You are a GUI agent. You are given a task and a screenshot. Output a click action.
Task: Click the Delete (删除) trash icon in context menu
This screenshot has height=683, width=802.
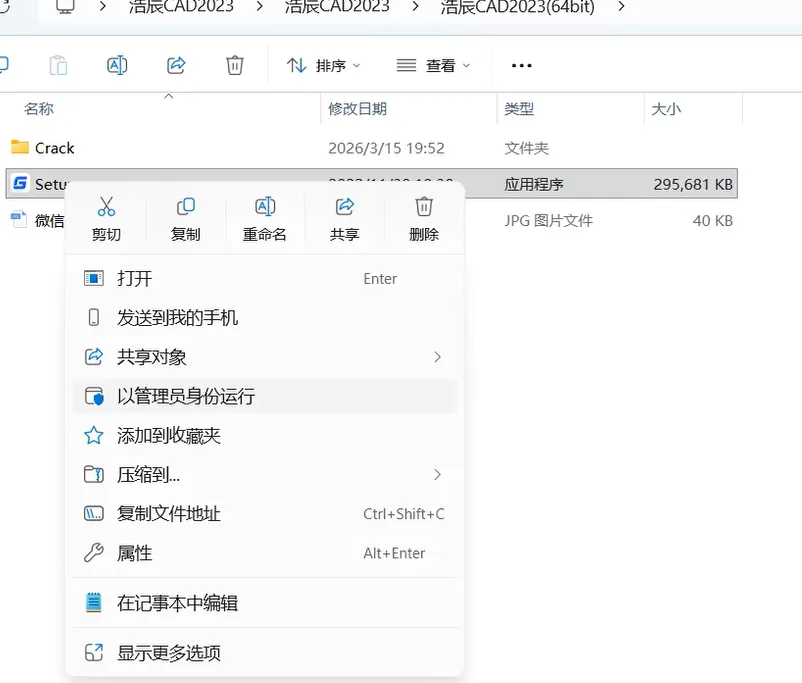(424, 207)
